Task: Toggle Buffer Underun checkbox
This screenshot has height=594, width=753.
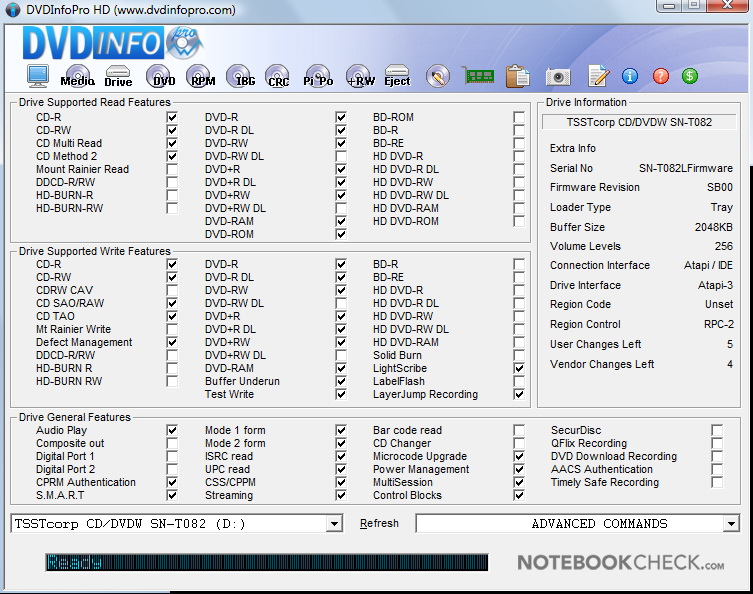Action: (x=341, y=381)
